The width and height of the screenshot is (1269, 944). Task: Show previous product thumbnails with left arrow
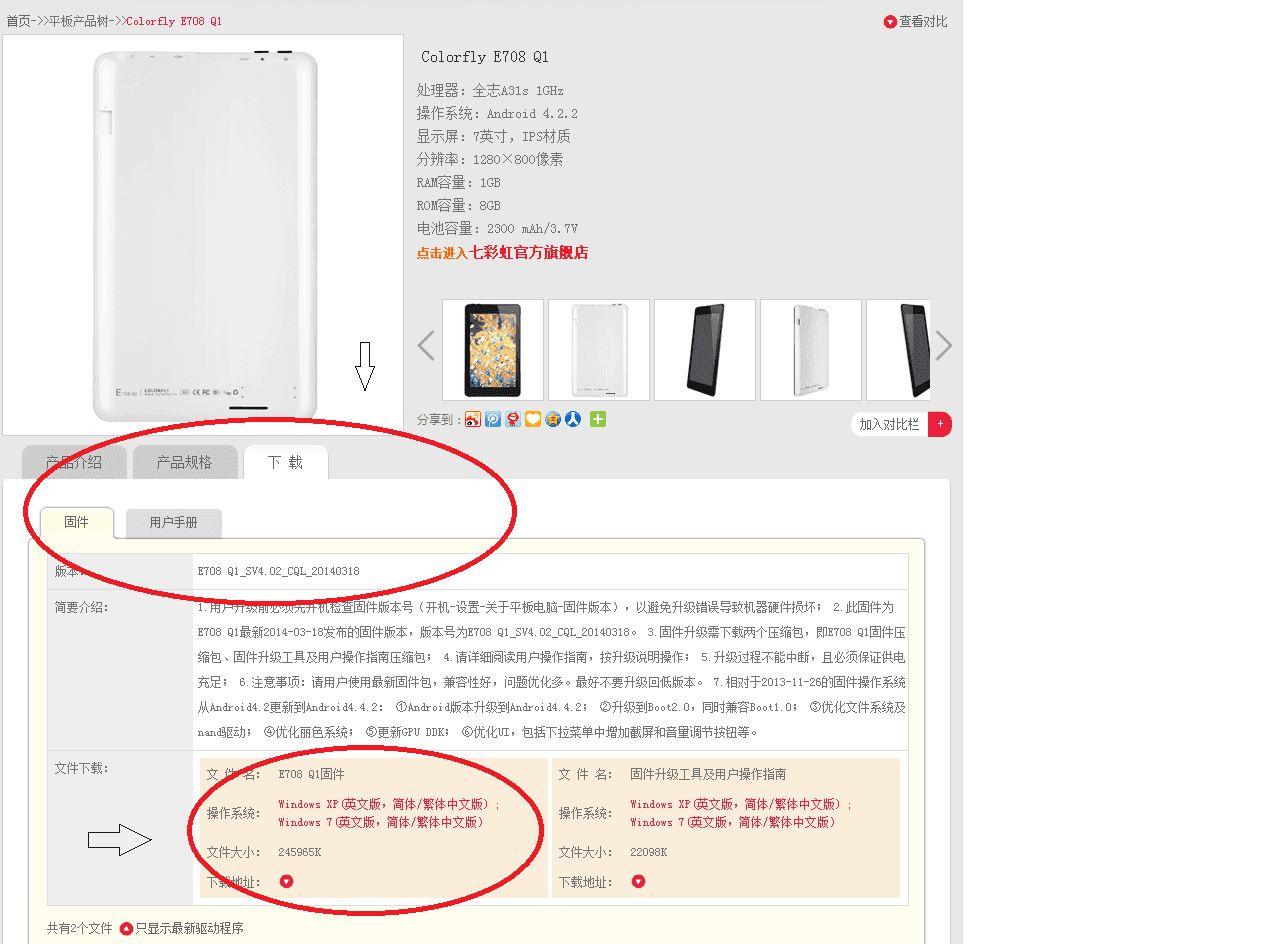pyautogui.click(x=426, y=346)
